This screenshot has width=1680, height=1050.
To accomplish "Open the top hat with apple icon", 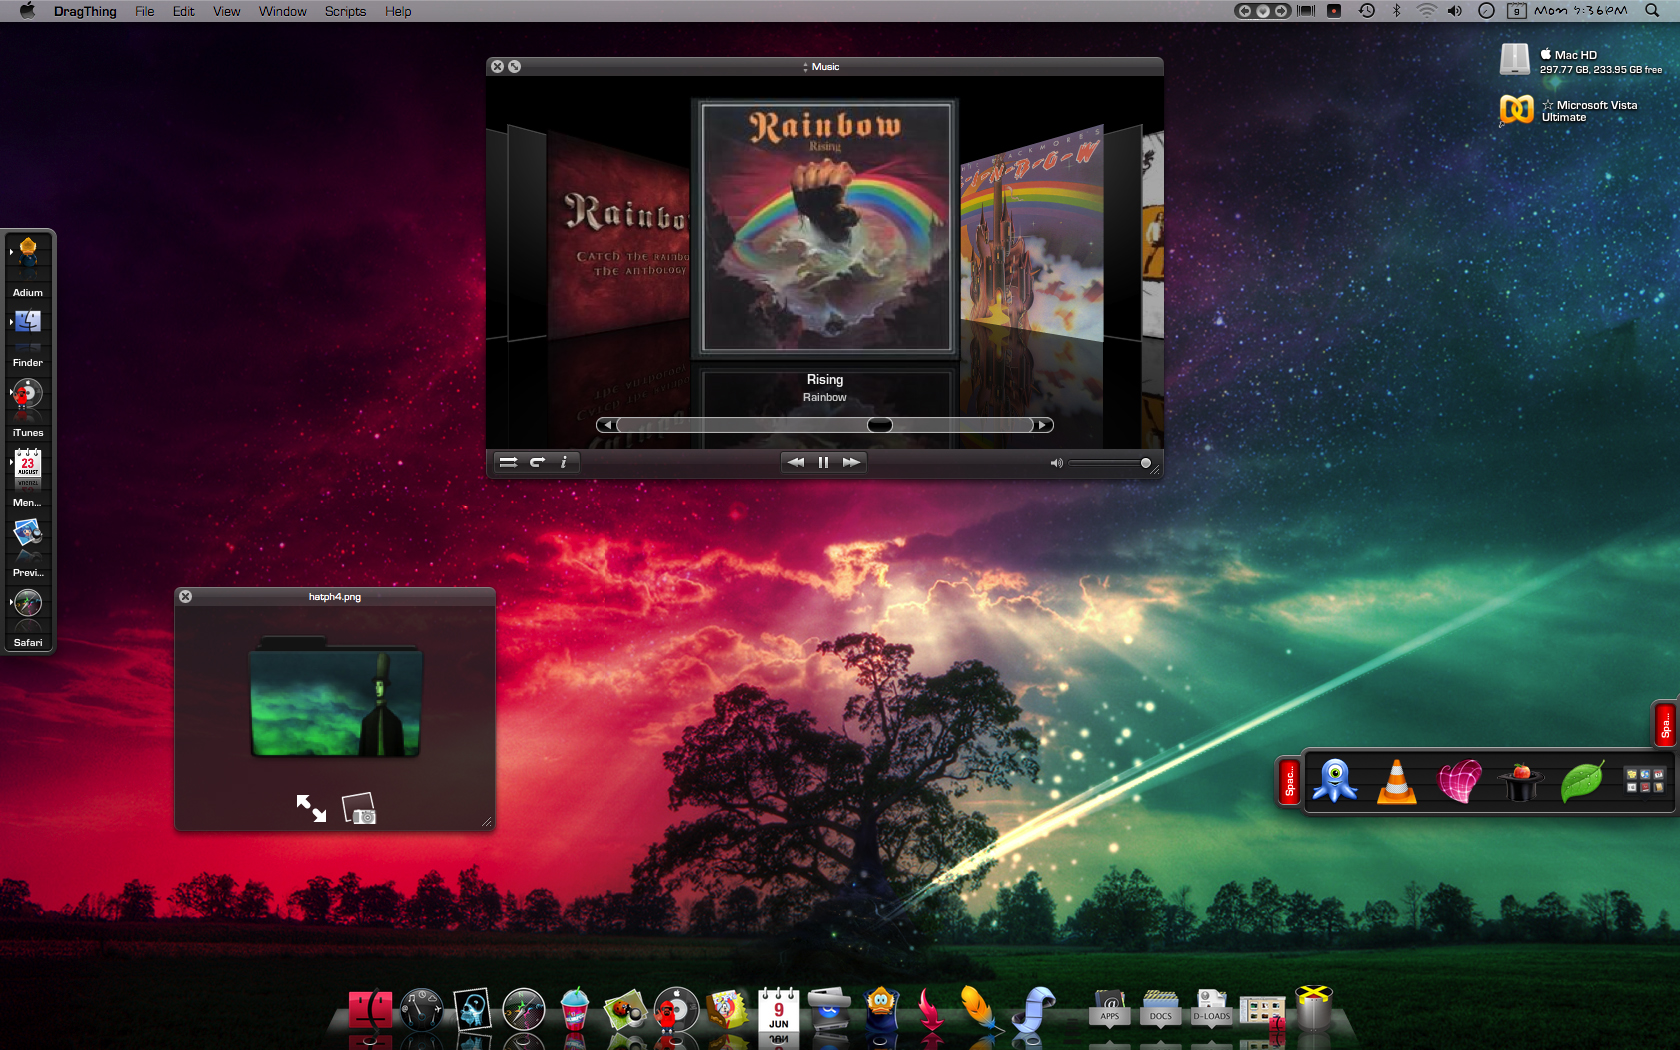I will point(1520,782).
